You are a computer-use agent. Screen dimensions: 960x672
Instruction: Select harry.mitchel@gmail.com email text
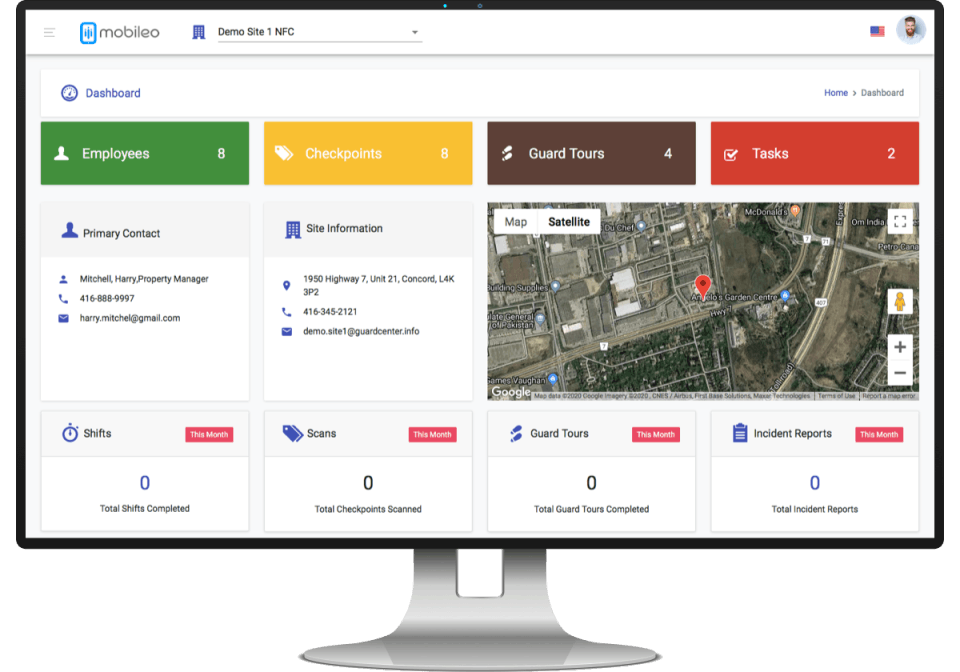pos(130,318)
